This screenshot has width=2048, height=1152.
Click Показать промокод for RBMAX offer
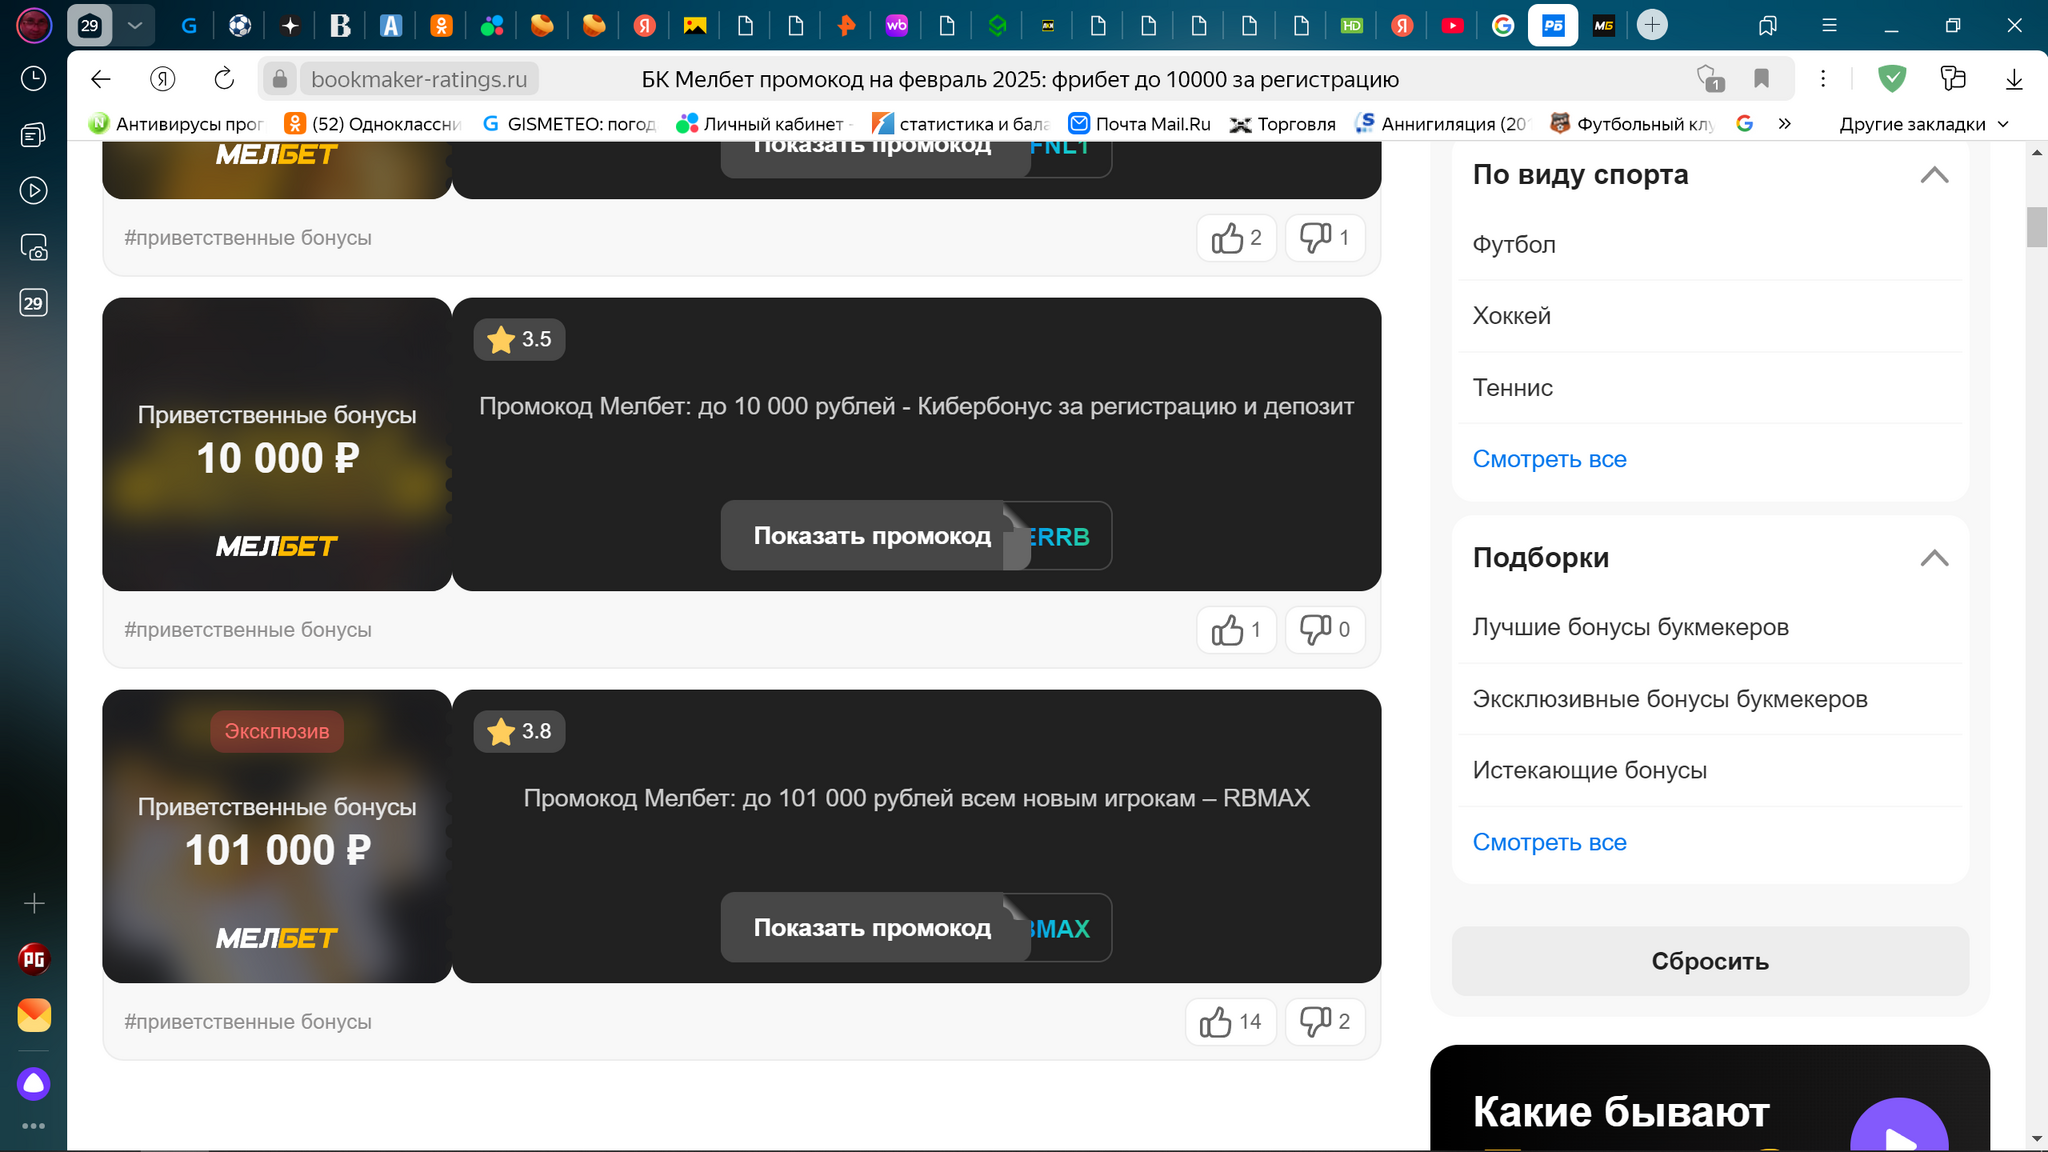[871, 928]
